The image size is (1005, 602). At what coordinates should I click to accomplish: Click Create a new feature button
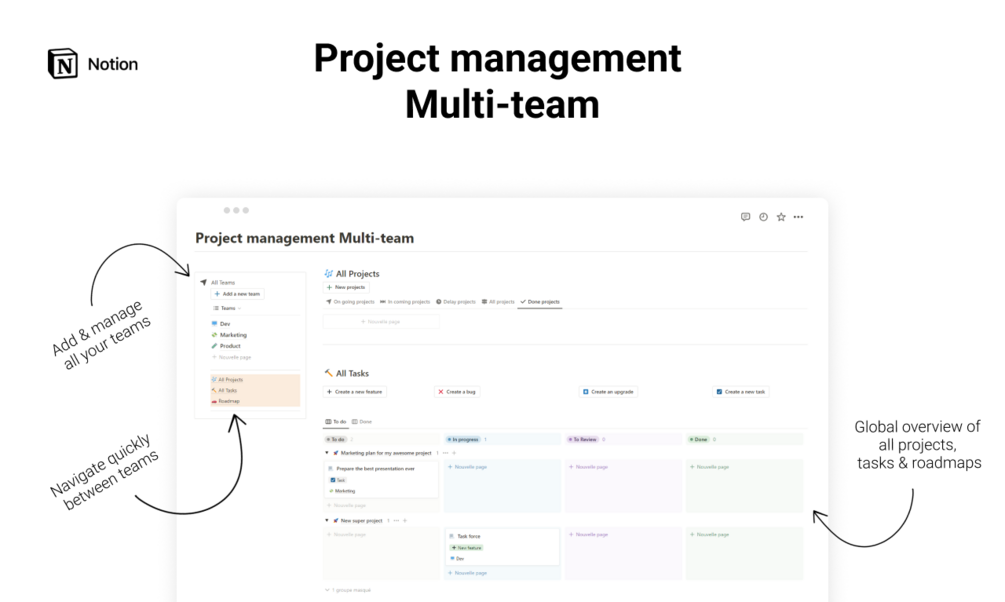click(354, 392)
